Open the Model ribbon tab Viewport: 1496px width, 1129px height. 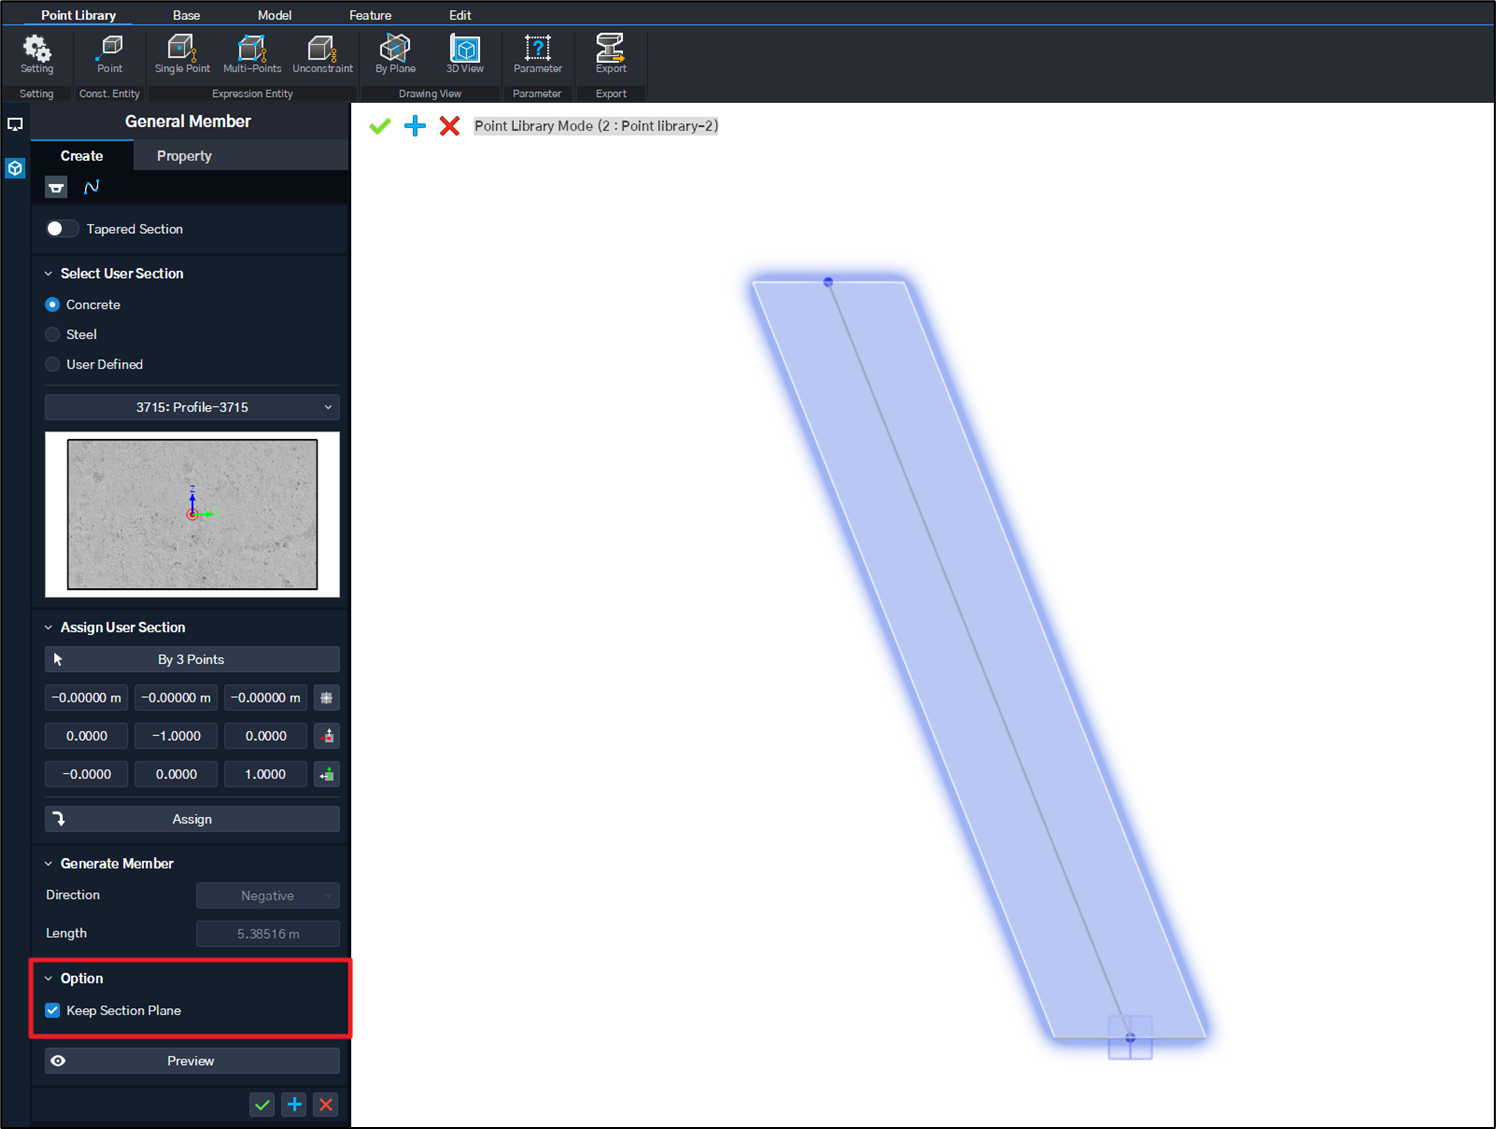click(275, 15)
